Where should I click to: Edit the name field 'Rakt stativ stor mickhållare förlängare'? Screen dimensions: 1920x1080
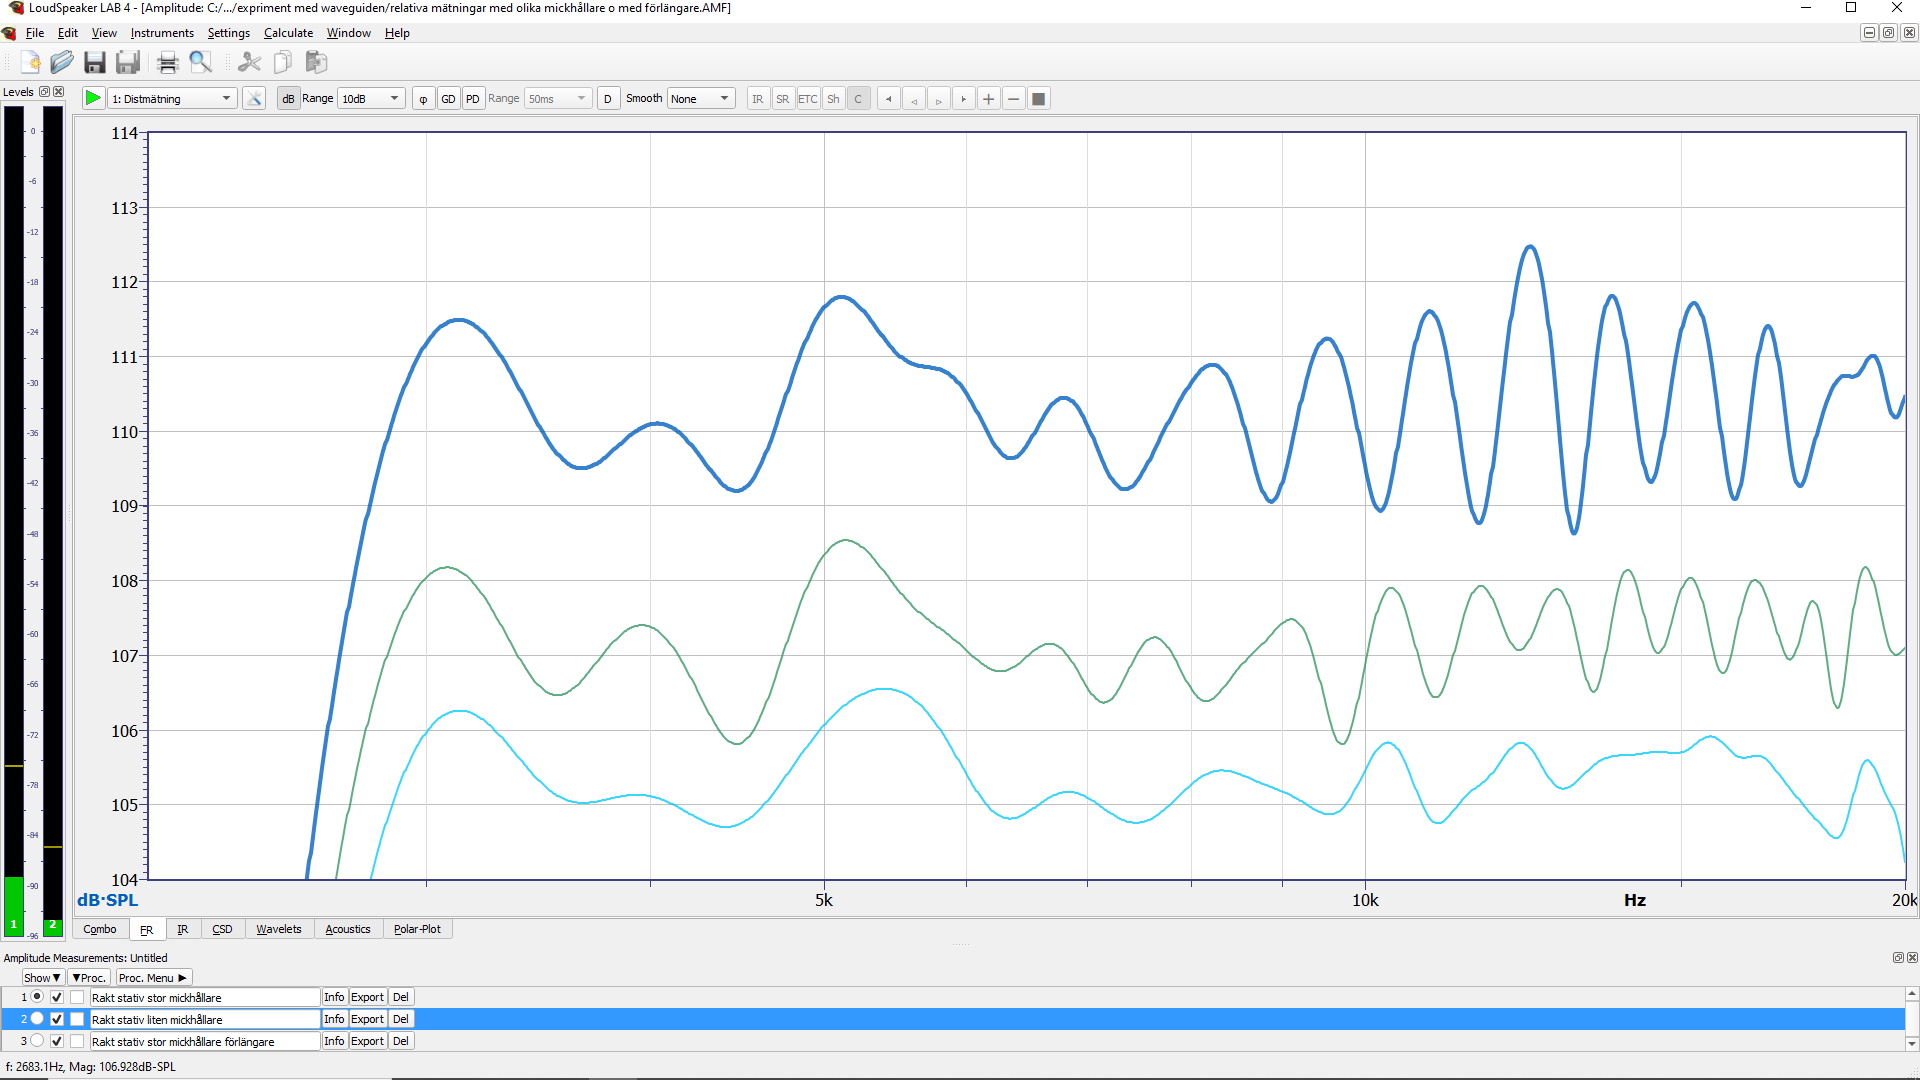pyautogui.click(x=205, y=1041)
